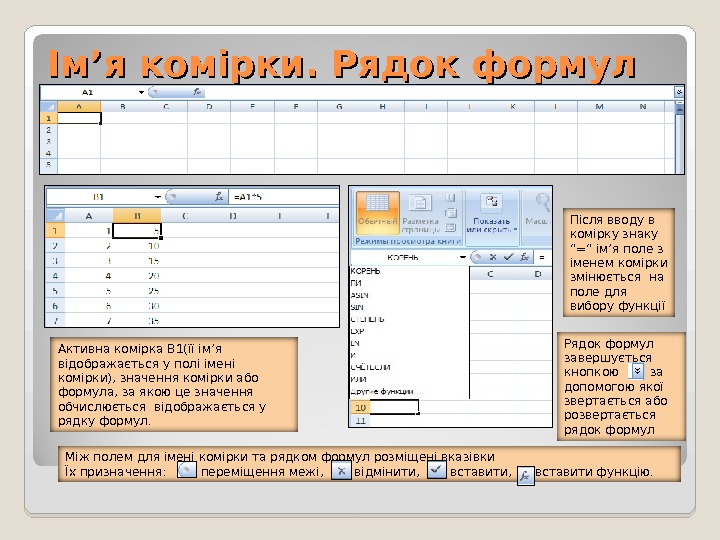This screenshot has height=540, width=720.
Task: Switch to the Разметка страницы view
Action: (x=420, y=213)
